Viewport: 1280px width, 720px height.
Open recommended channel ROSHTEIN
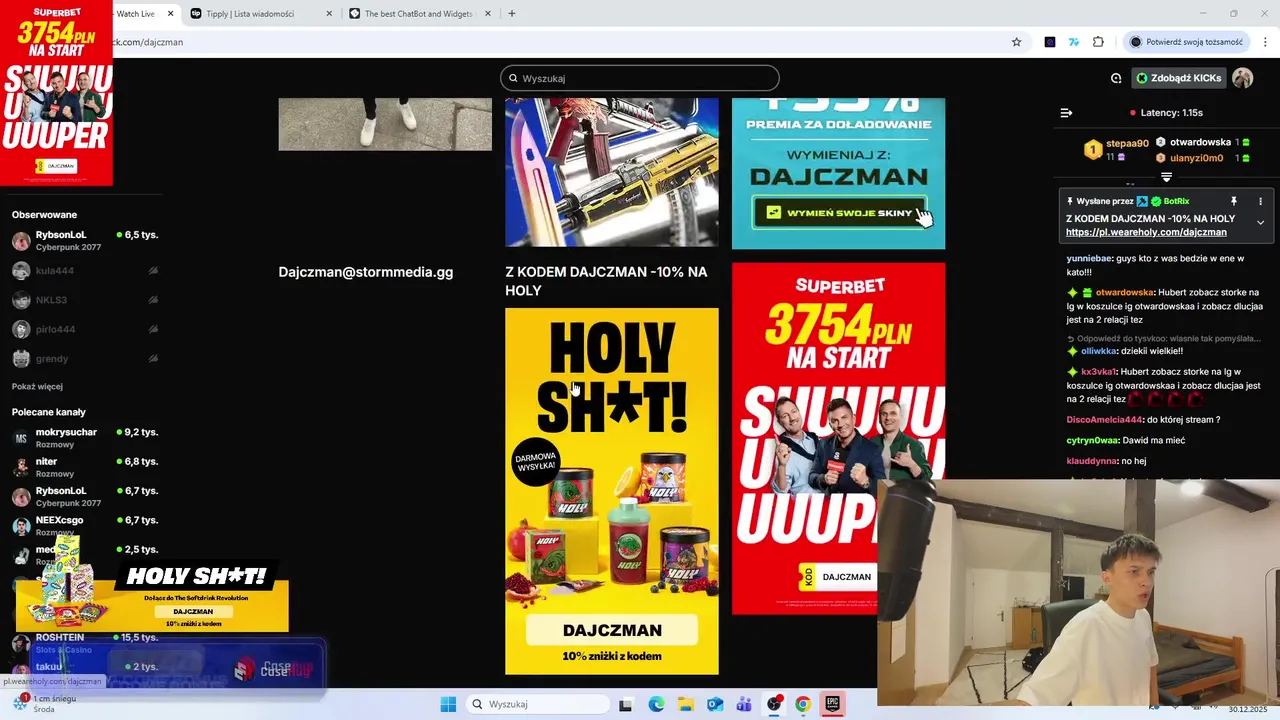(85, 642)
